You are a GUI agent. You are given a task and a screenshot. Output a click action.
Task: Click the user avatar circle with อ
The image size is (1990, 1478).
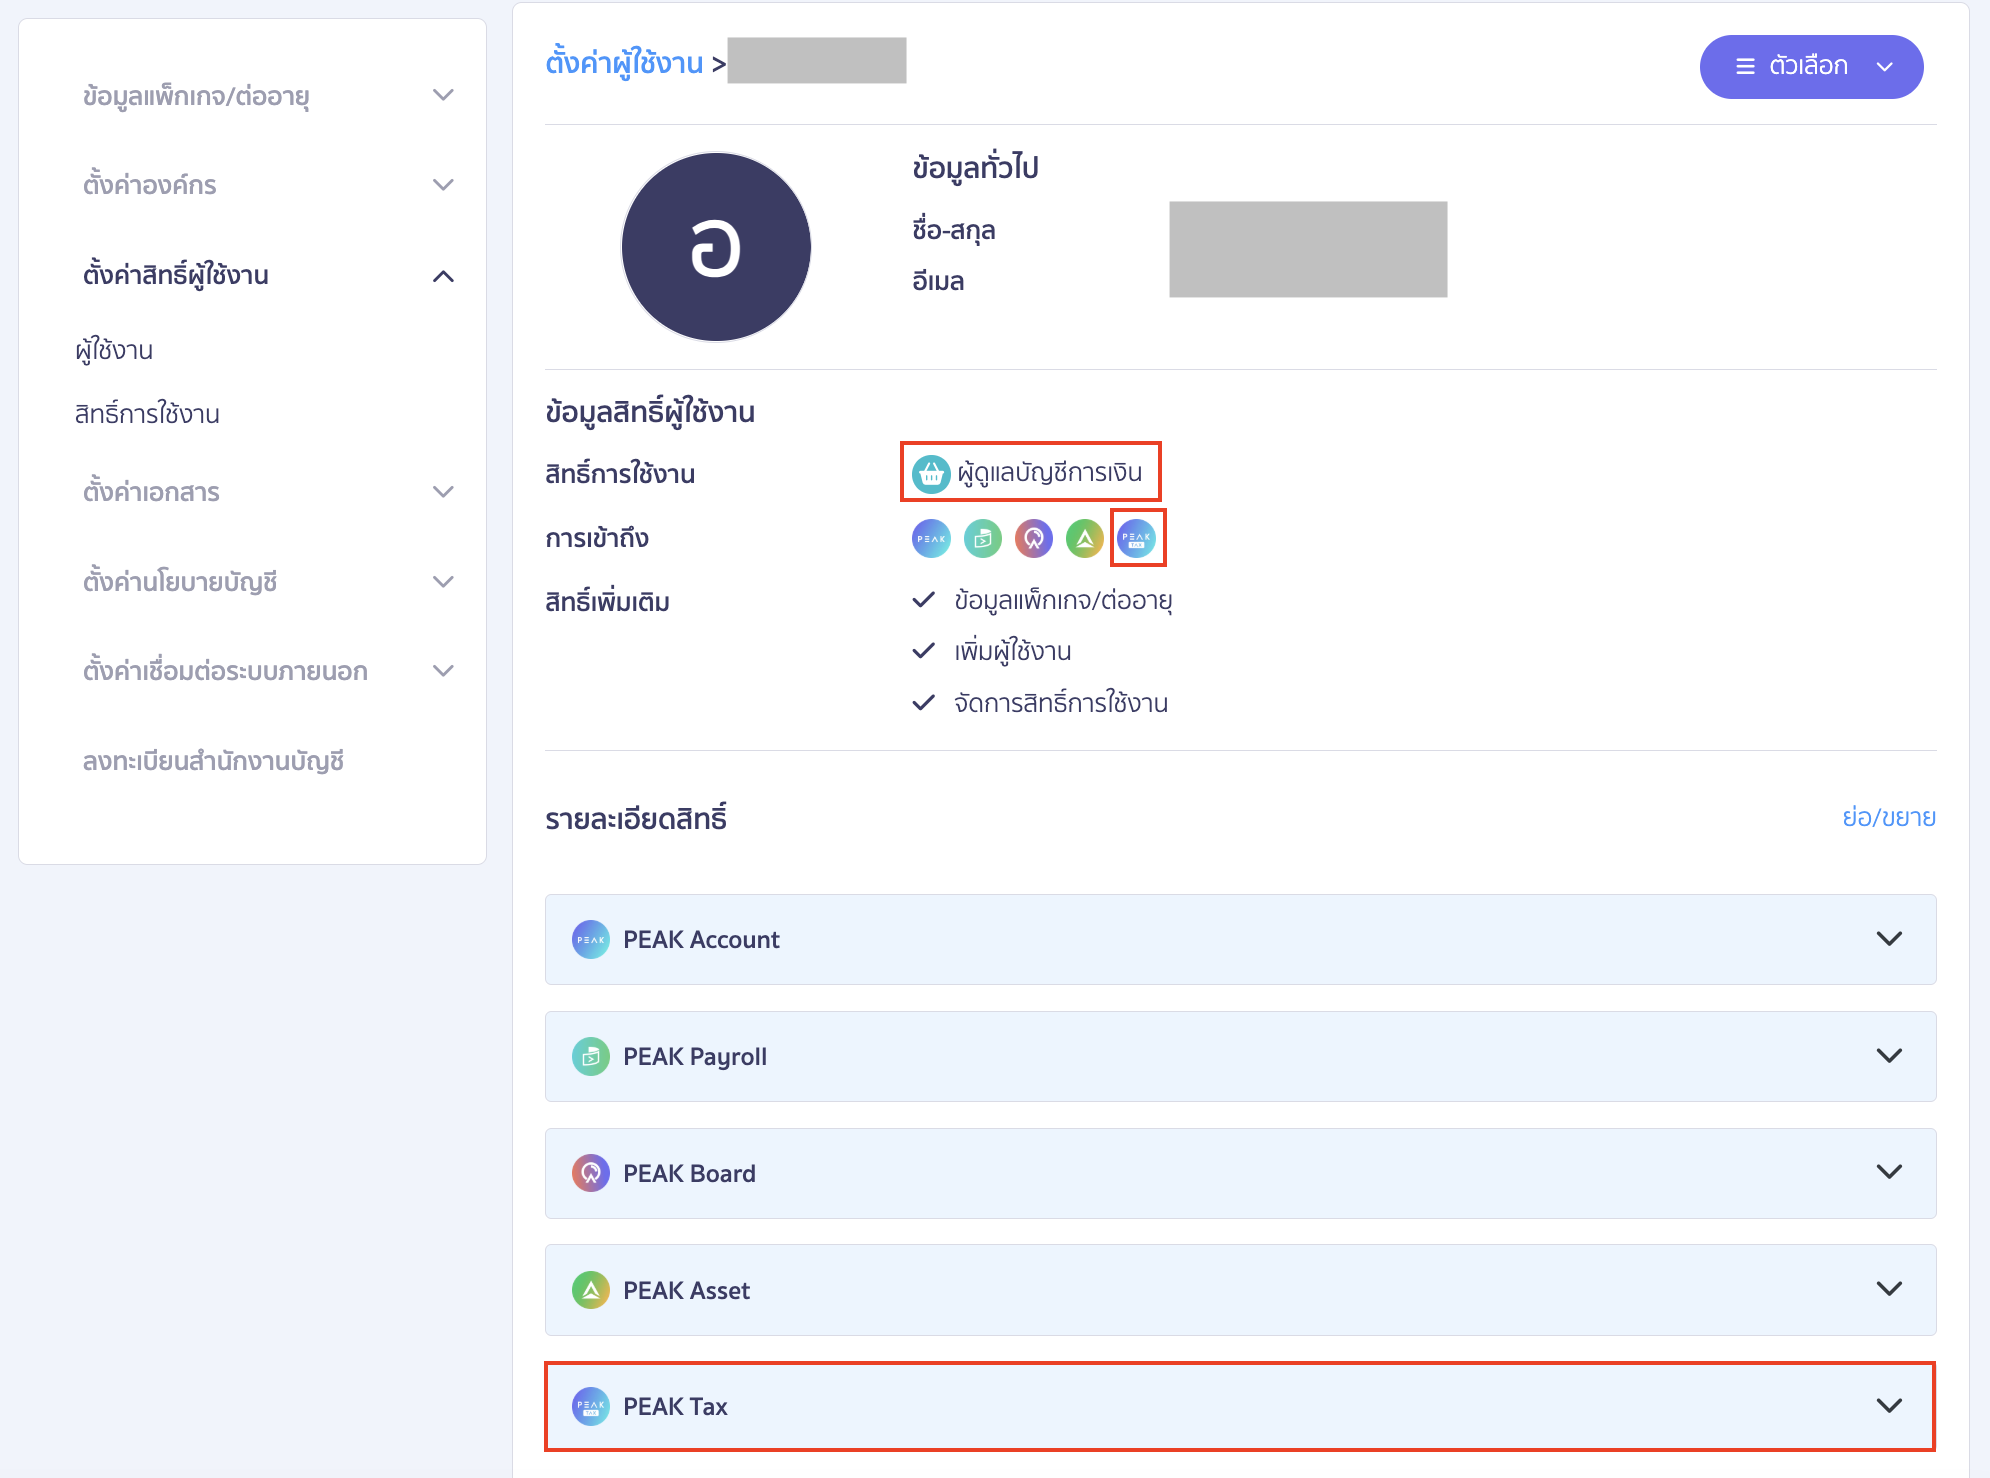(716, 247)
